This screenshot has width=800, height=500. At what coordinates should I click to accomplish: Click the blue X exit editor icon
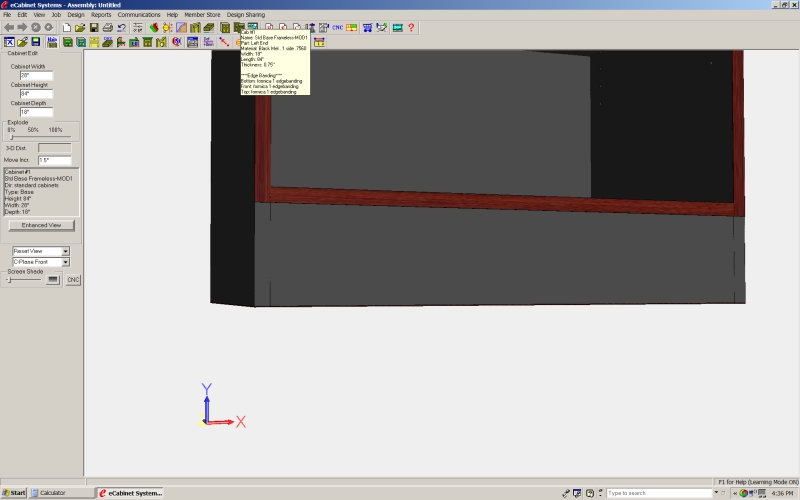9,42
